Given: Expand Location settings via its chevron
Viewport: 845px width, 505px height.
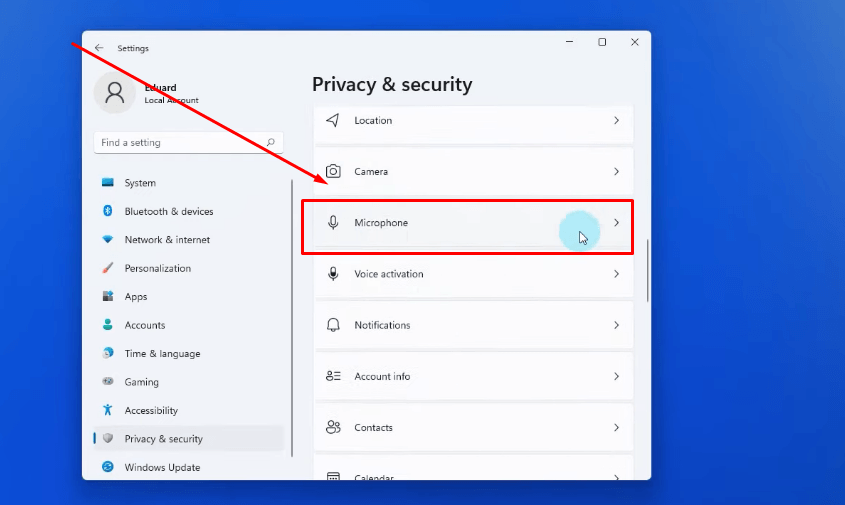Looking at the screenshot, I should pyautogui.click(x=617, y=120).
